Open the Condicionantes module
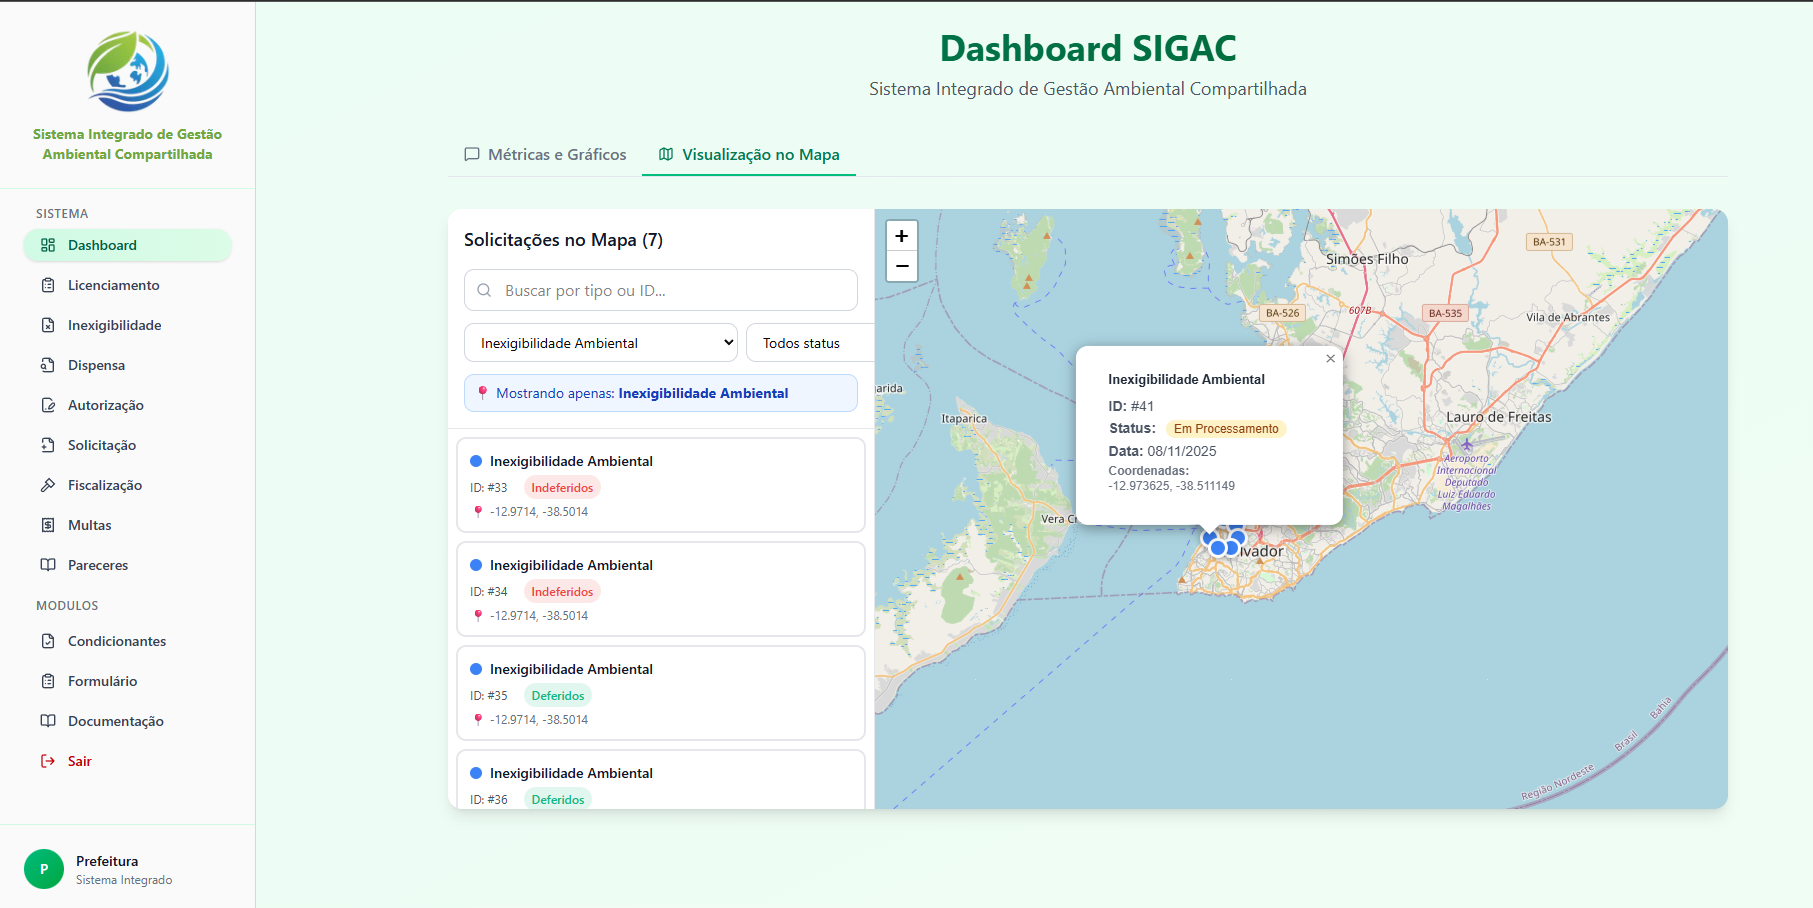This screenshot has height=908, width=1813. [116, 641]
